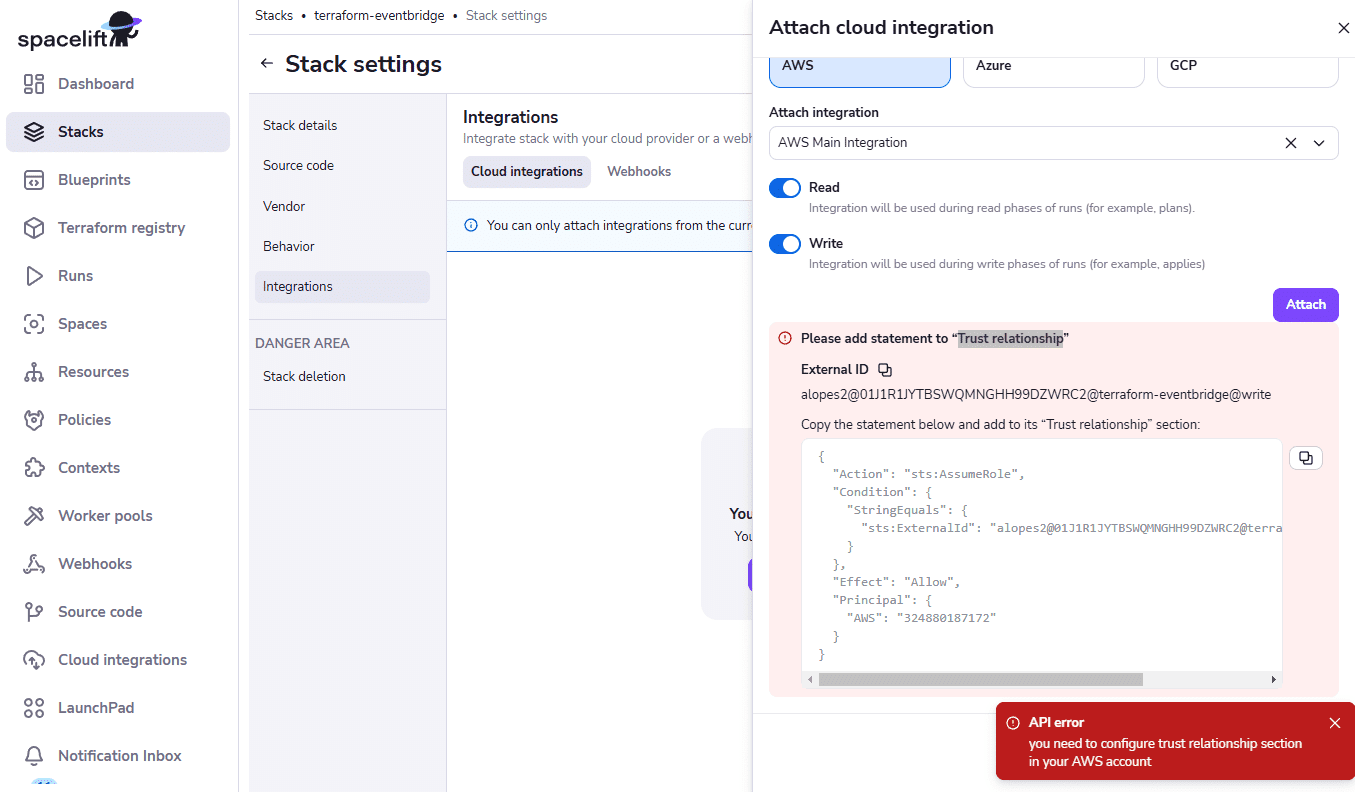
Task: Open Terraform registry from the sidebar
Action: point(118,228)
